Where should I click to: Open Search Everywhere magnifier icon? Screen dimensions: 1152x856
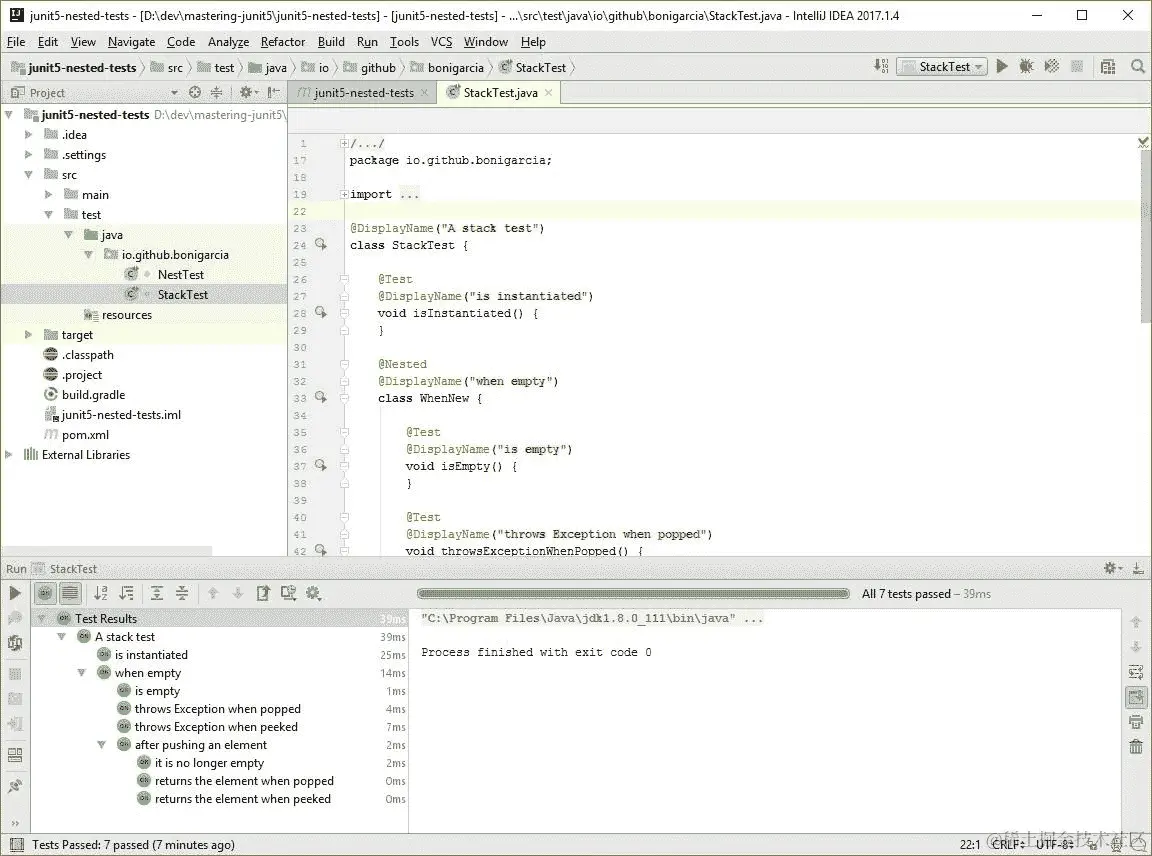[1137, 67]
